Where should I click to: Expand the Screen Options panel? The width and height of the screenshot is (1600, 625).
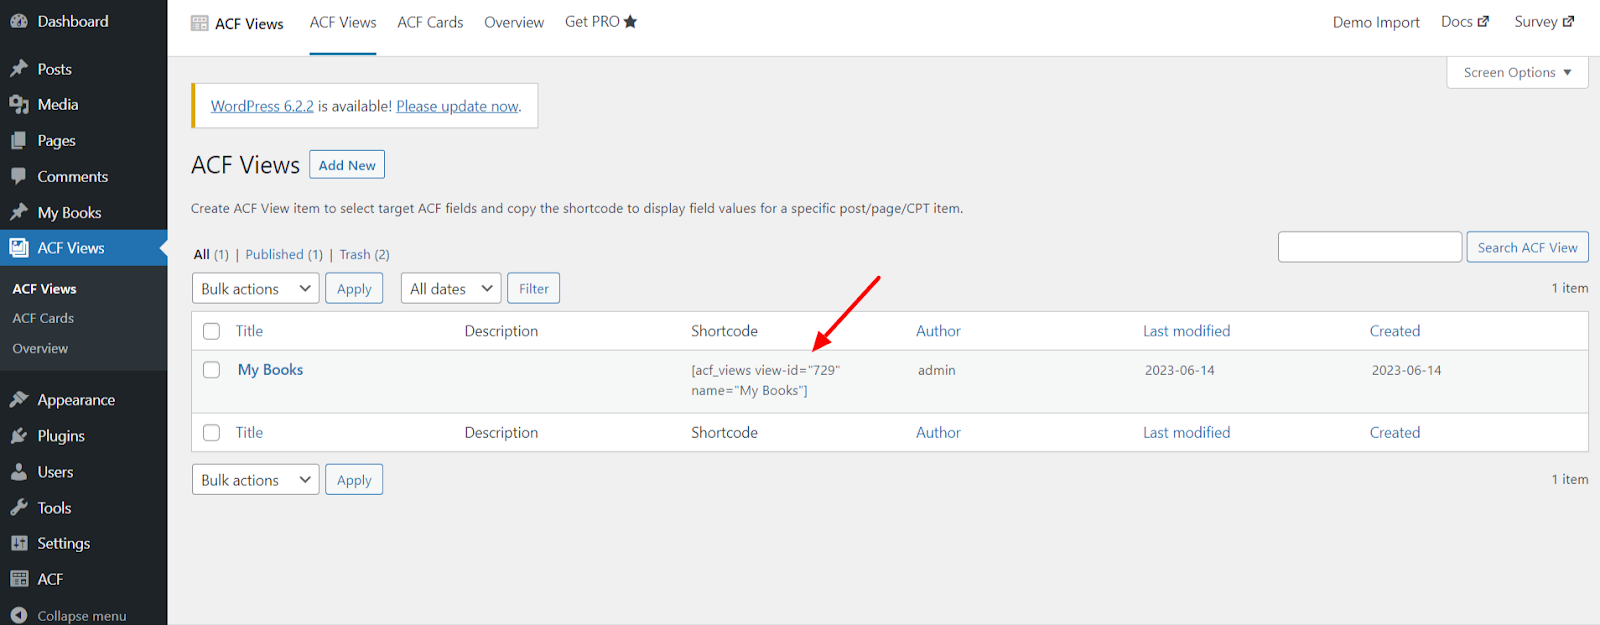[x=1517, y=72]
